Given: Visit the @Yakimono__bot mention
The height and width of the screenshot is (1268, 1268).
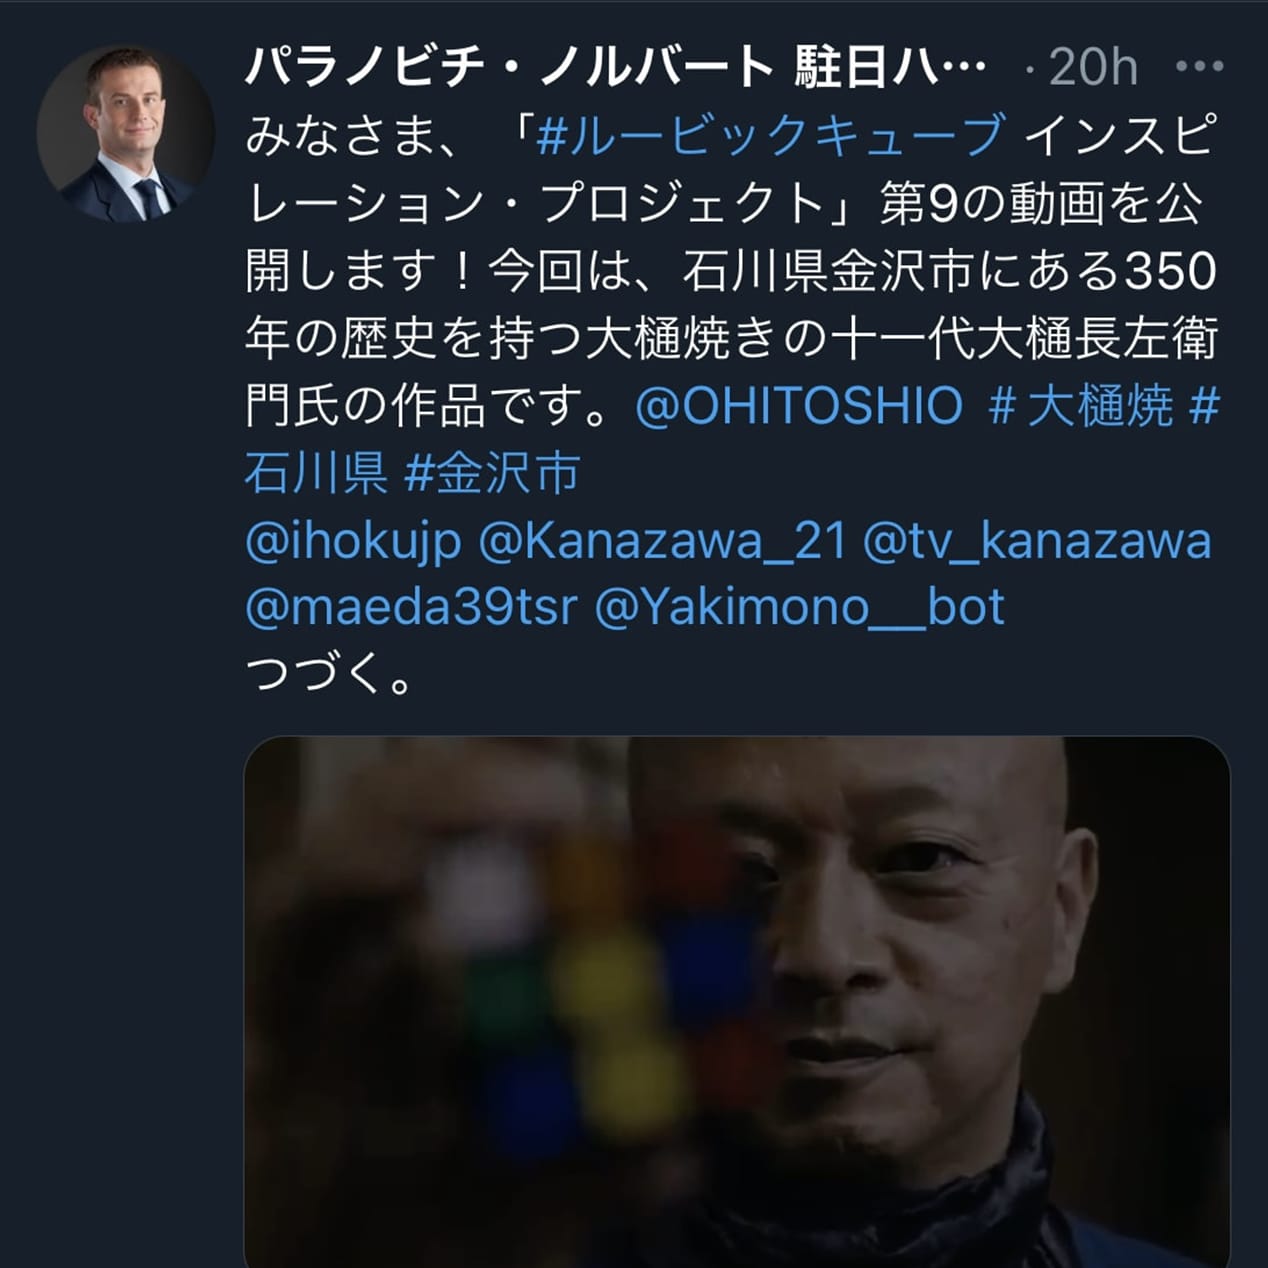Looking at the screenshot, I should coord(800,608).
